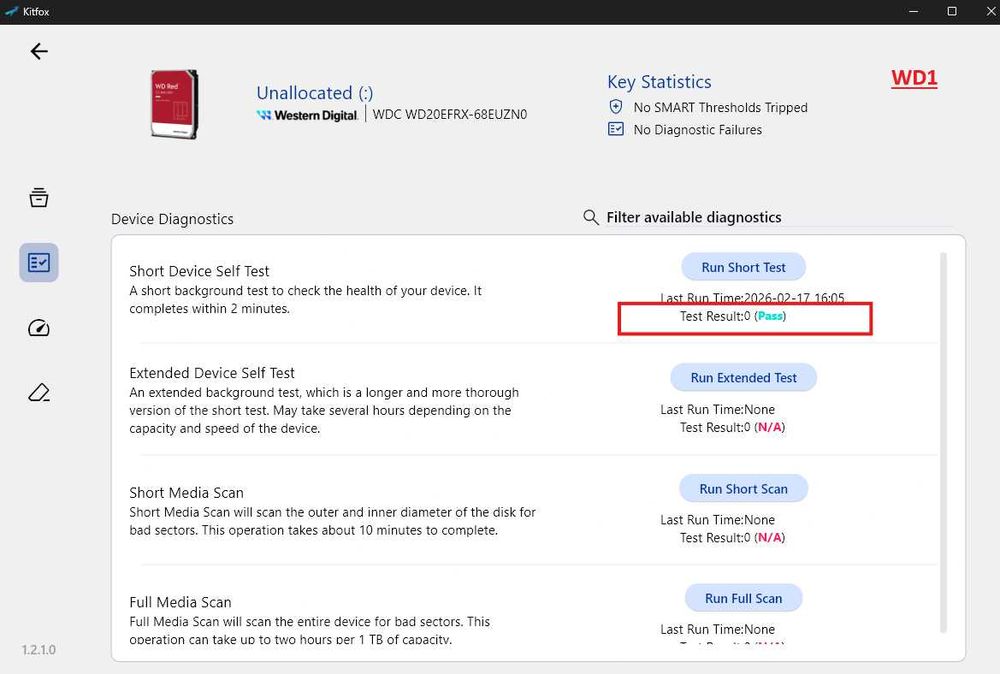1000x674 pixels.
Task: Click the Short Media Scan title
Action: coord(187,493)
